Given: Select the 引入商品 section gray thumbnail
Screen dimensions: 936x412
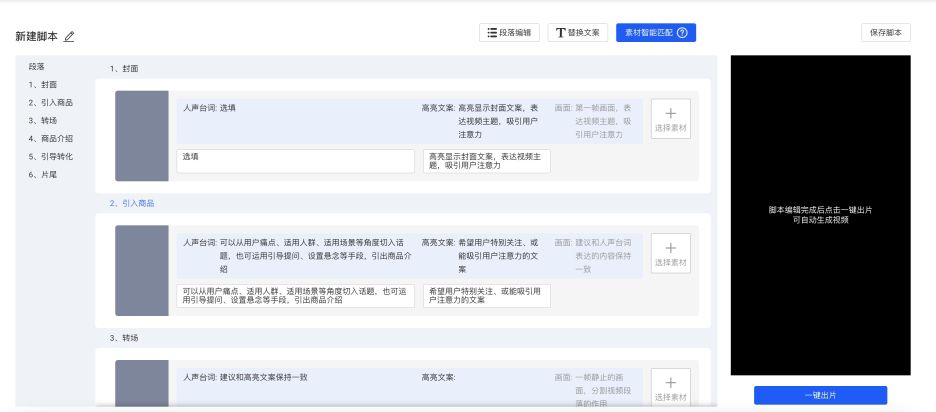Looking at the screenshot, I should [142, 270].
